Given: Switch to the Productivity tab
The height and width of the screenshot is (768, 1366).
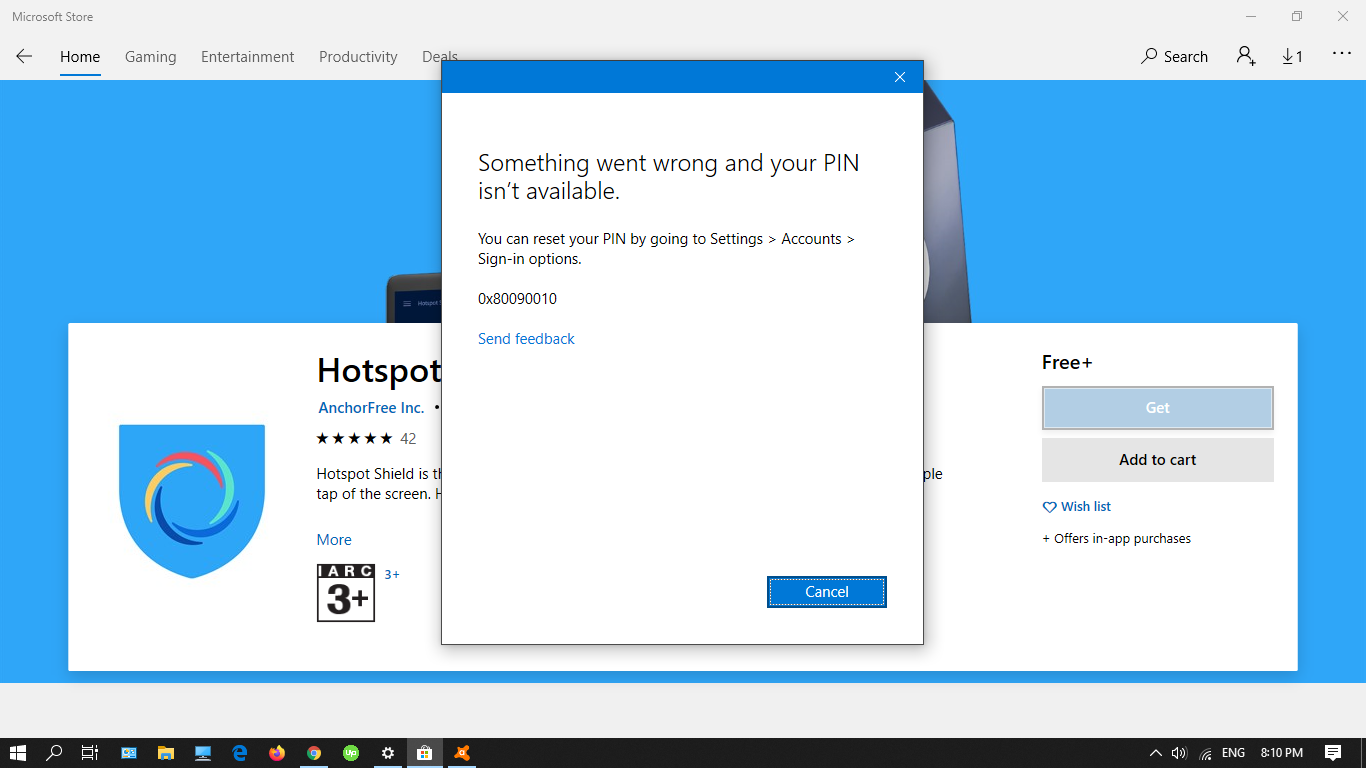Looking at the screenshot, I should tap(358, 57).
